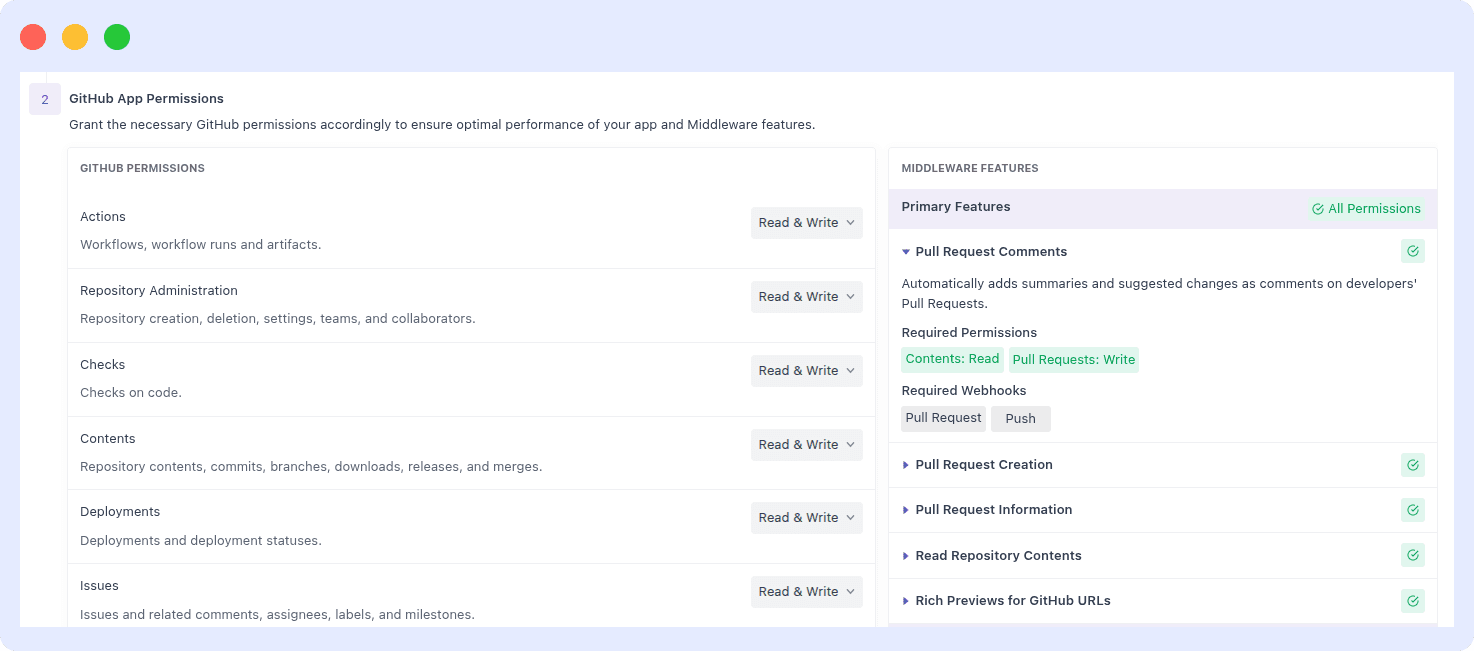Screen dimensions: 1474x651
Task: Open the Contents Read & Write dropdown
Action: pos(806,444)
